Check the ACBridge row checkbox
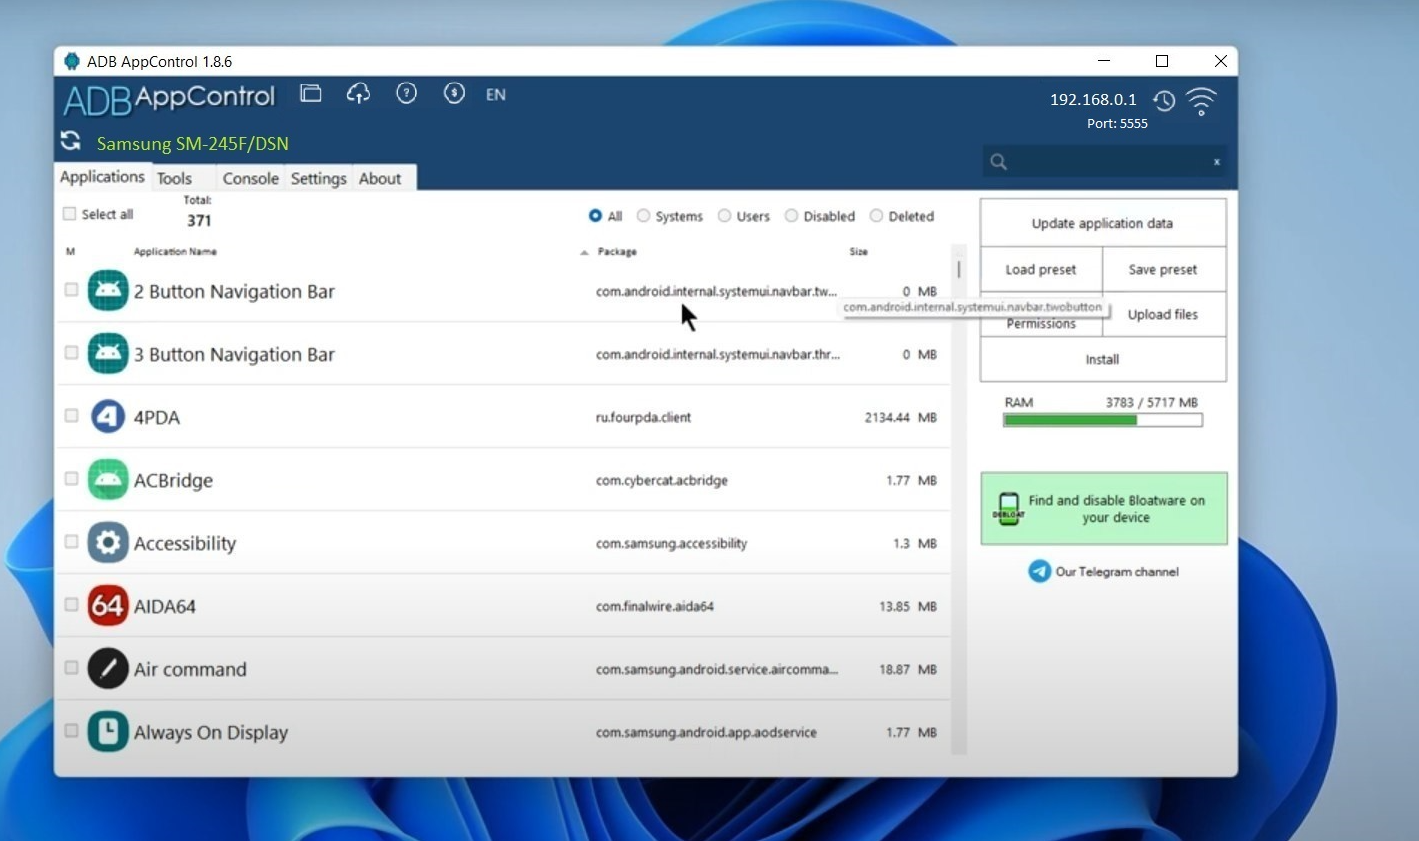1419x841 pixels. 71,479
